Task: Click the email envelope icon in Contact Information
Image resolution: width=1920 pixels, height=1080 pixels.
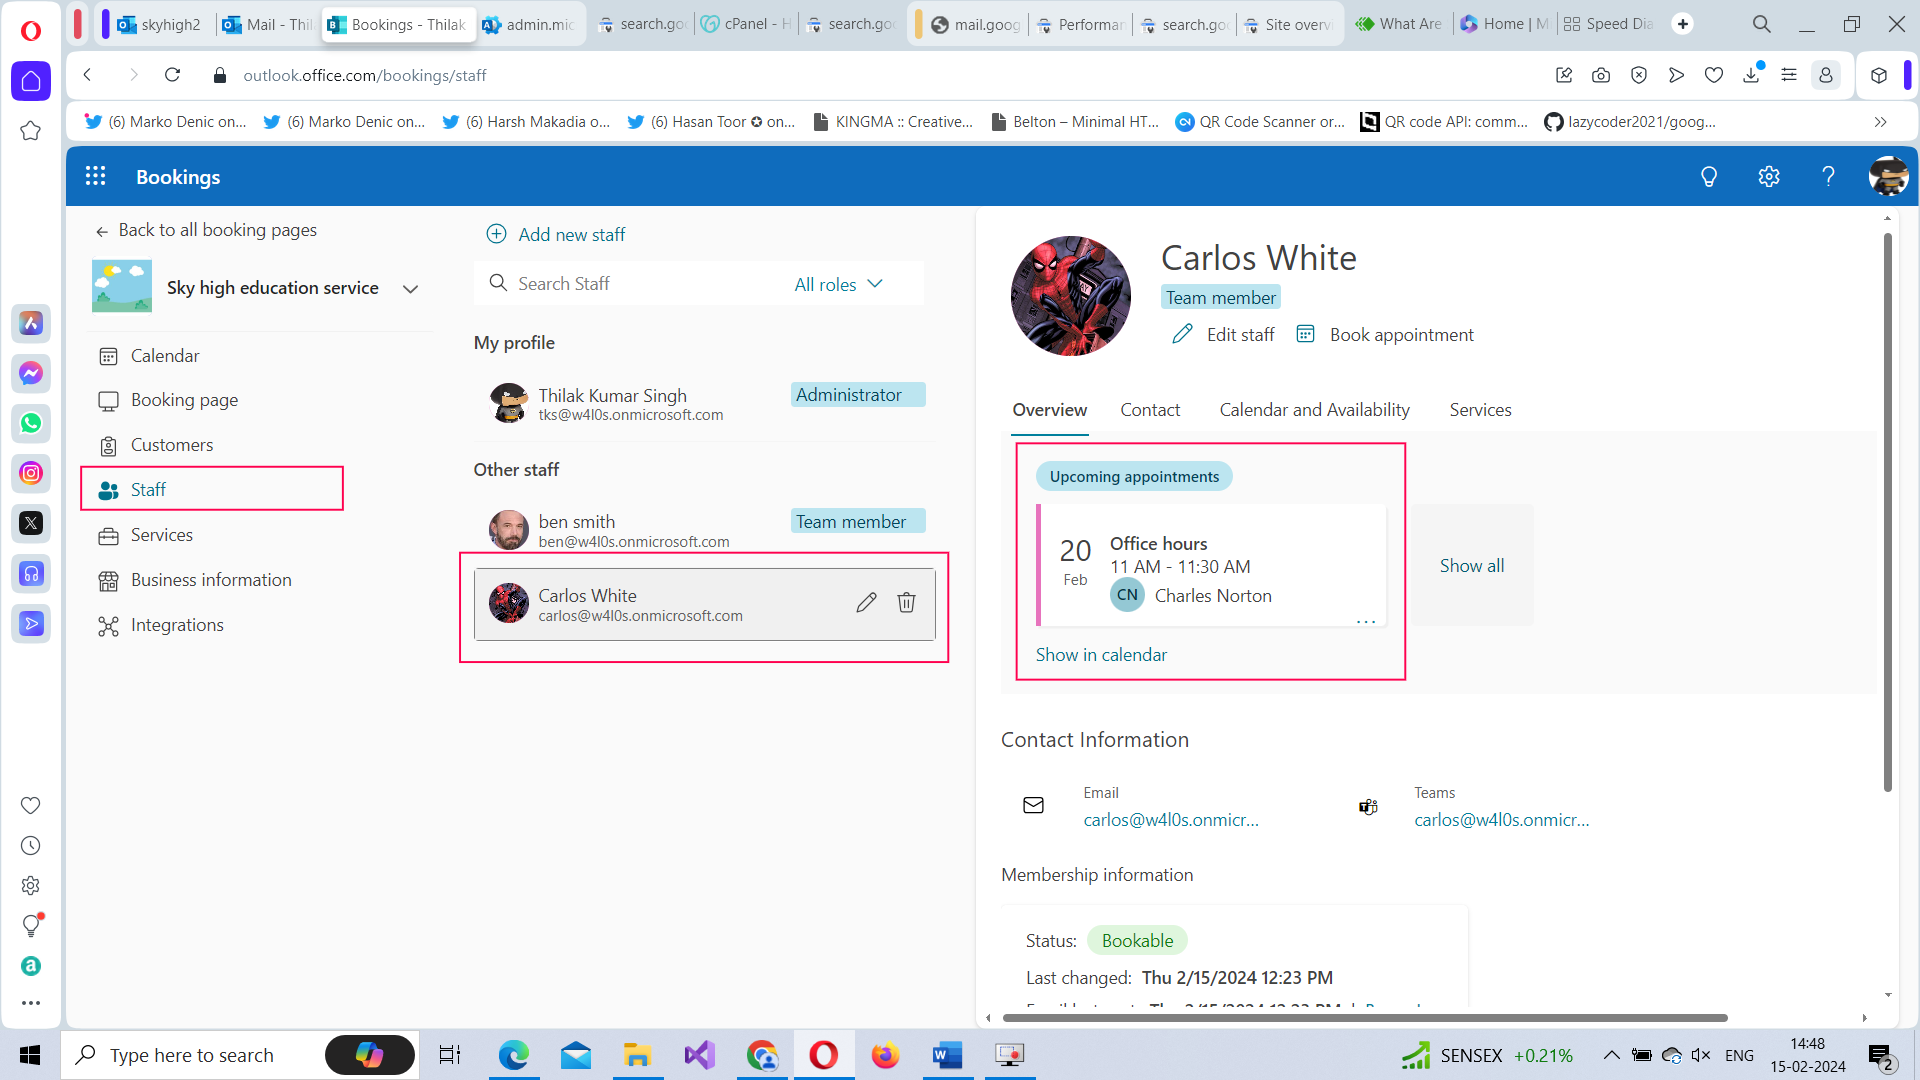Action: (1033, 805)
